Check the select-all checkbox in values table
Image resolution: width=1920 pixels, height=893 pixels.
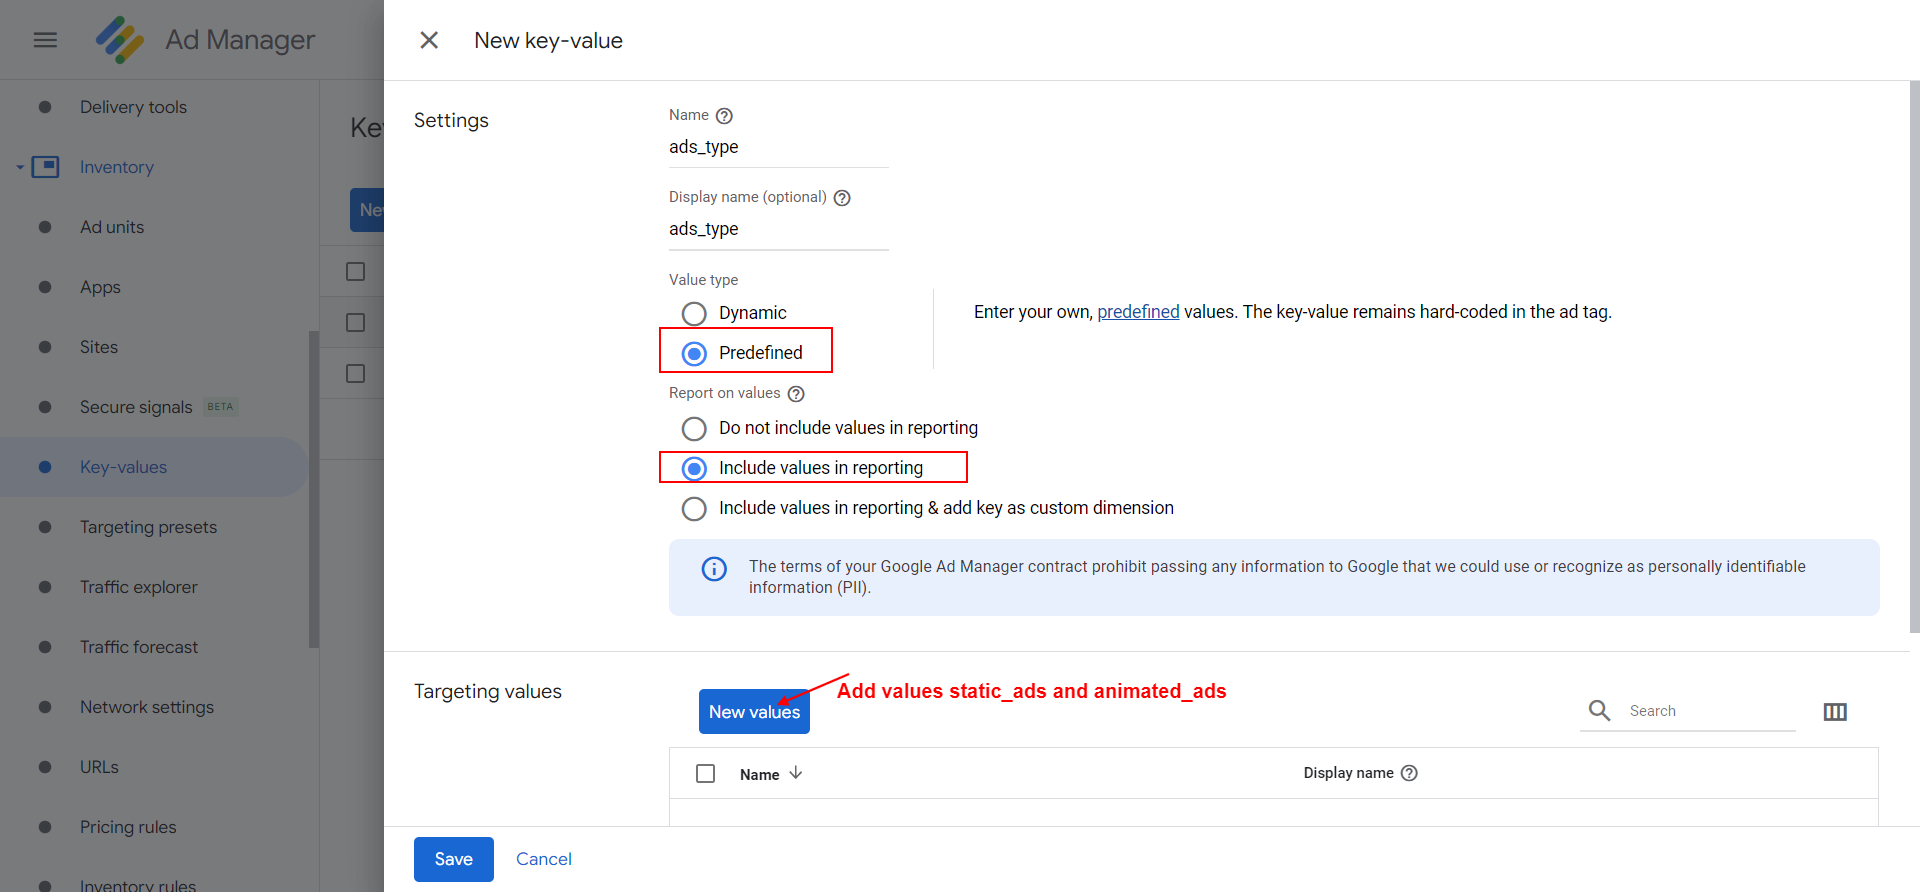point(706,774)
